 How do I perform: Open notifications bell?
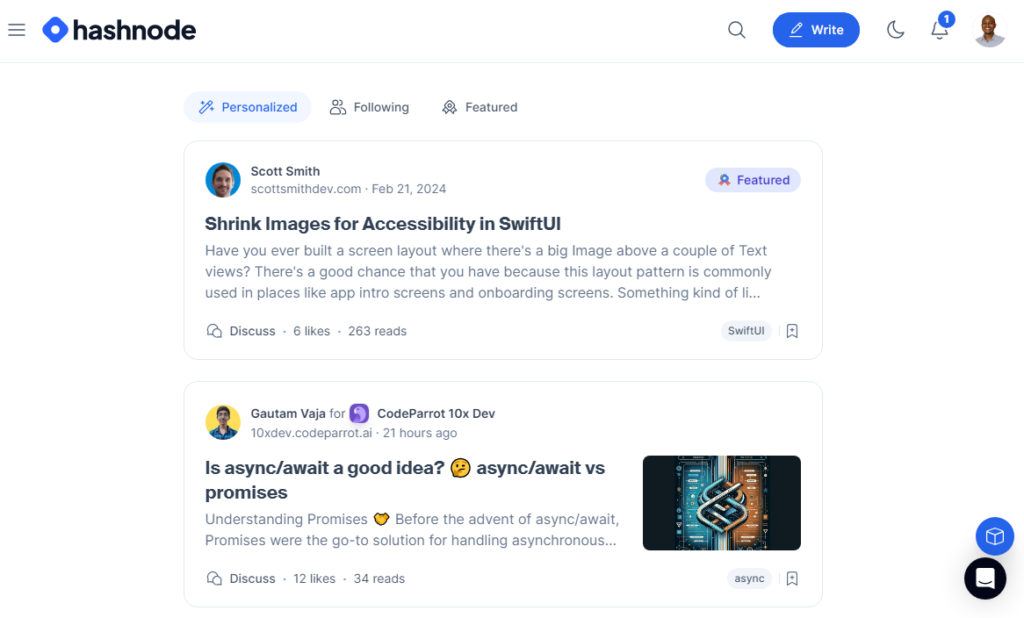click(x=940, y=29)
